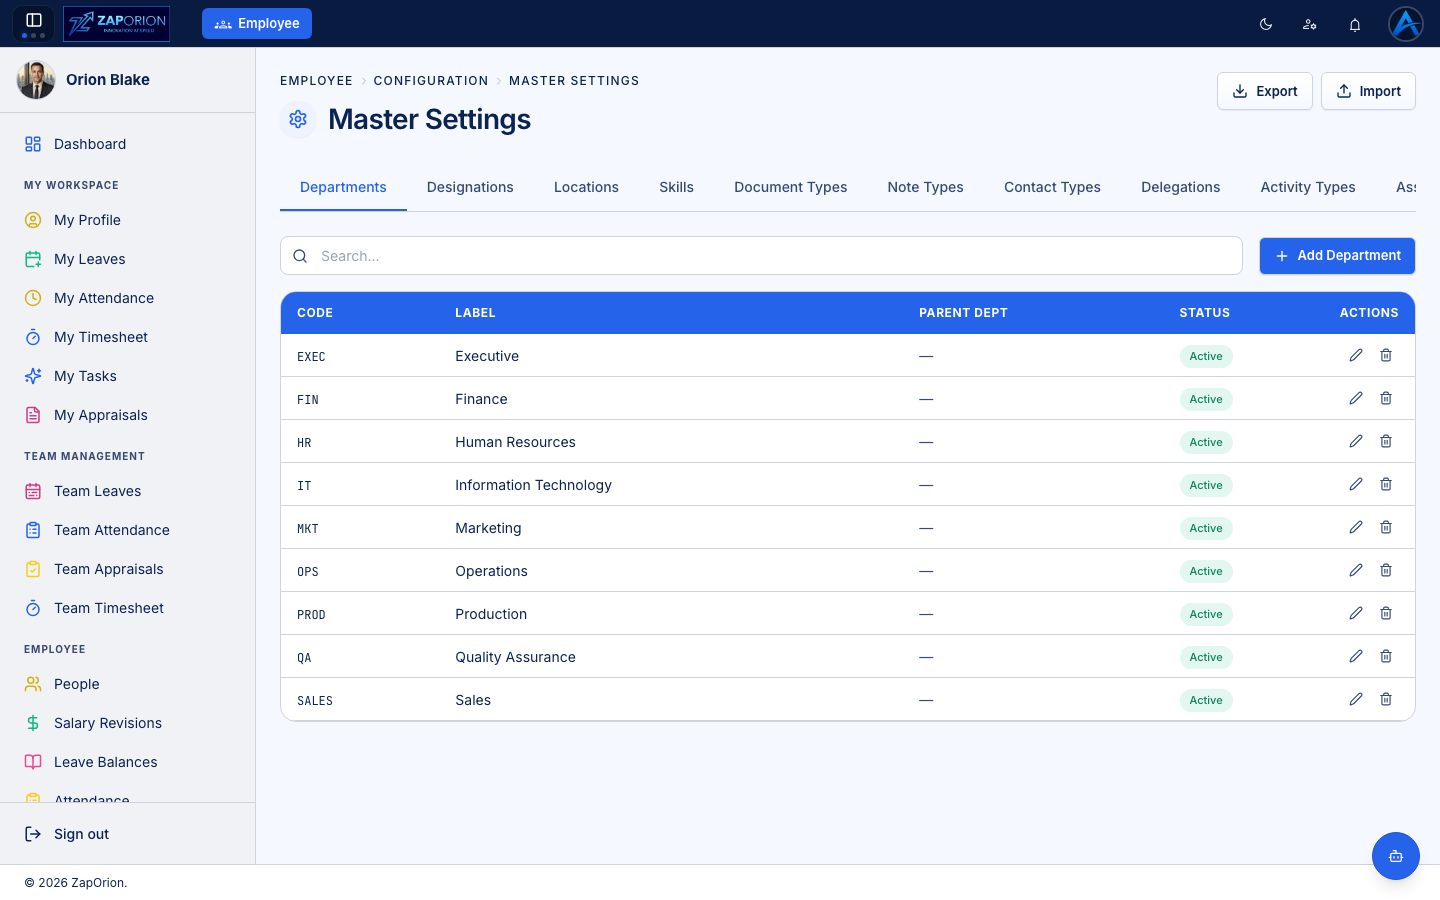Edit the Quality Assurance department

point(1356,656)
